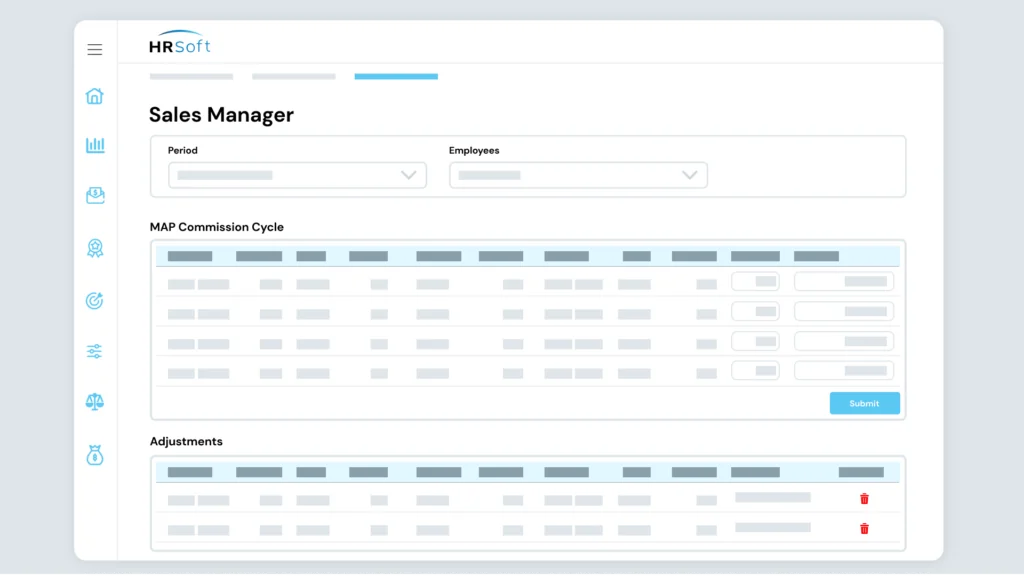Screen dimensions: 1024x576
Task: Click the Period field label
Action: pos(183,150)
